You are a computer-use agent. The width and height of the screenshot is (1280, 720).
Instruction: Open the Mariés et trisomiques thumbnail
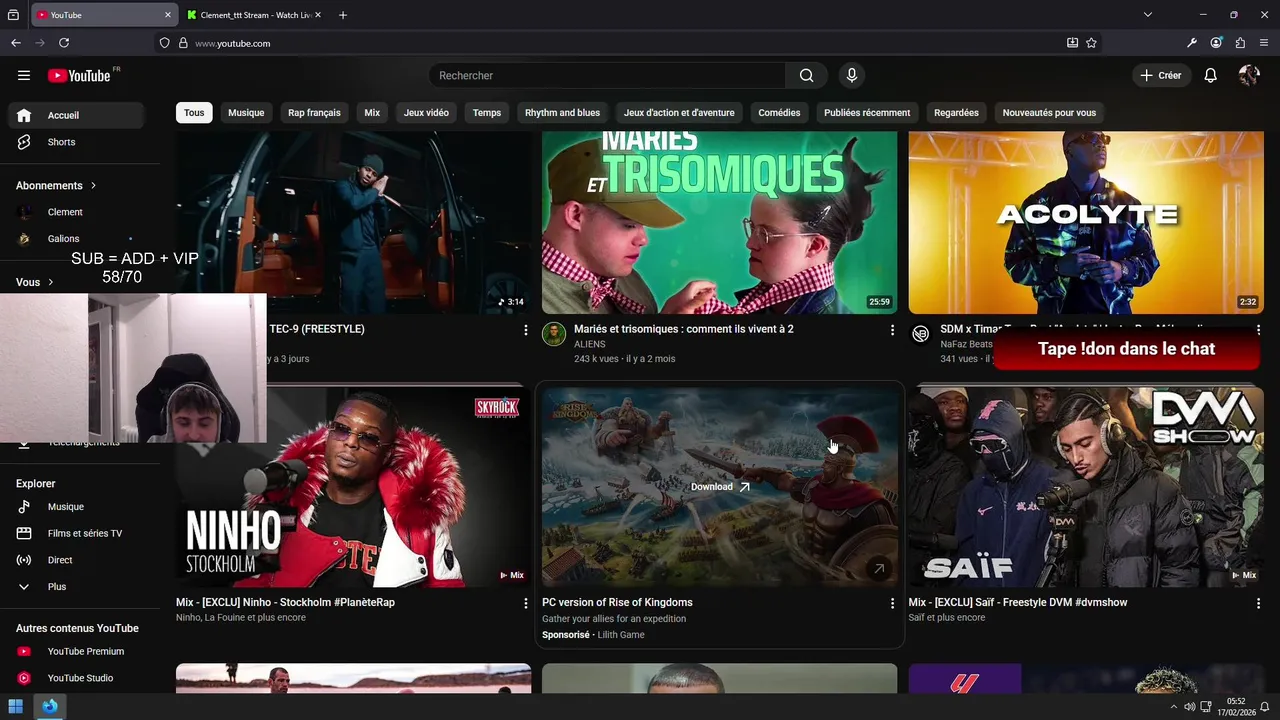719,222
